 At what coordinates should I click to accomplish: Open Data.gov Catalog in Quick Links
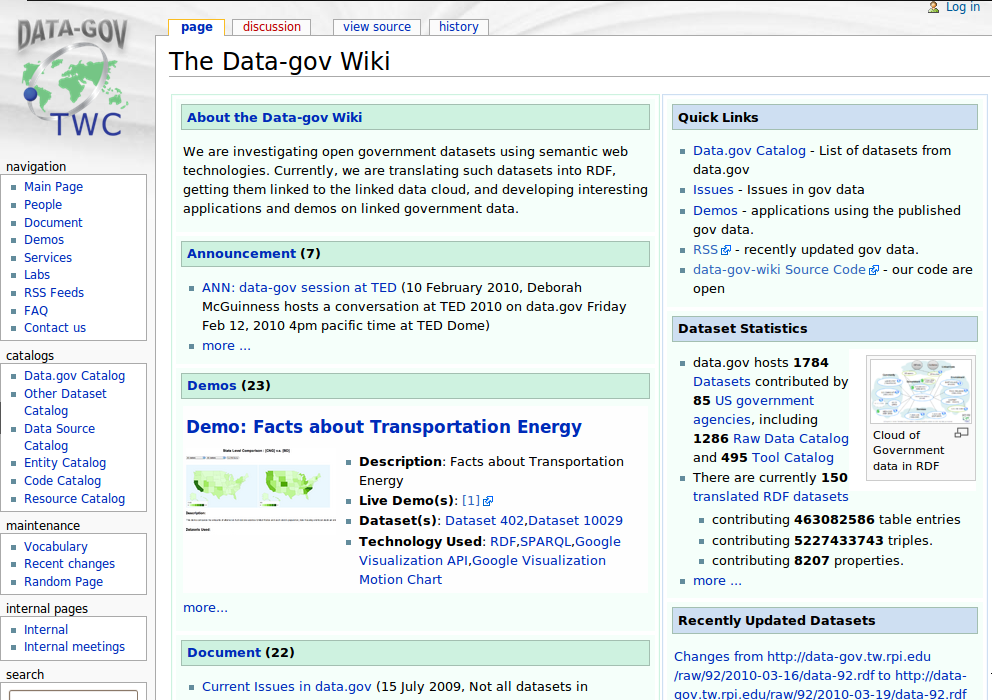pos(749,151)
